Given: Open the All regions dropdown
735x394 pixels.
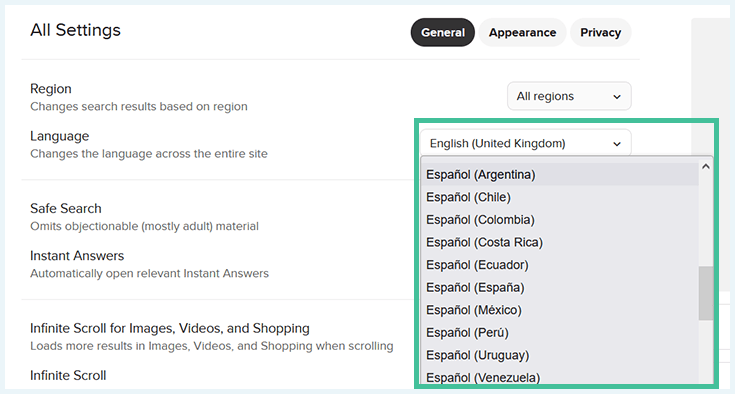Looking at the screenshot, I should coord(569,96).
